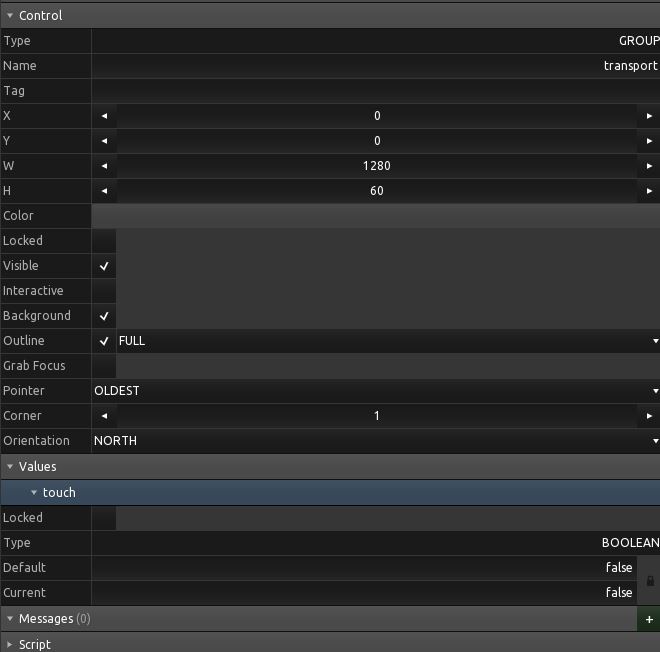Click the green plus icon in Messages

(x=649, y=619)
